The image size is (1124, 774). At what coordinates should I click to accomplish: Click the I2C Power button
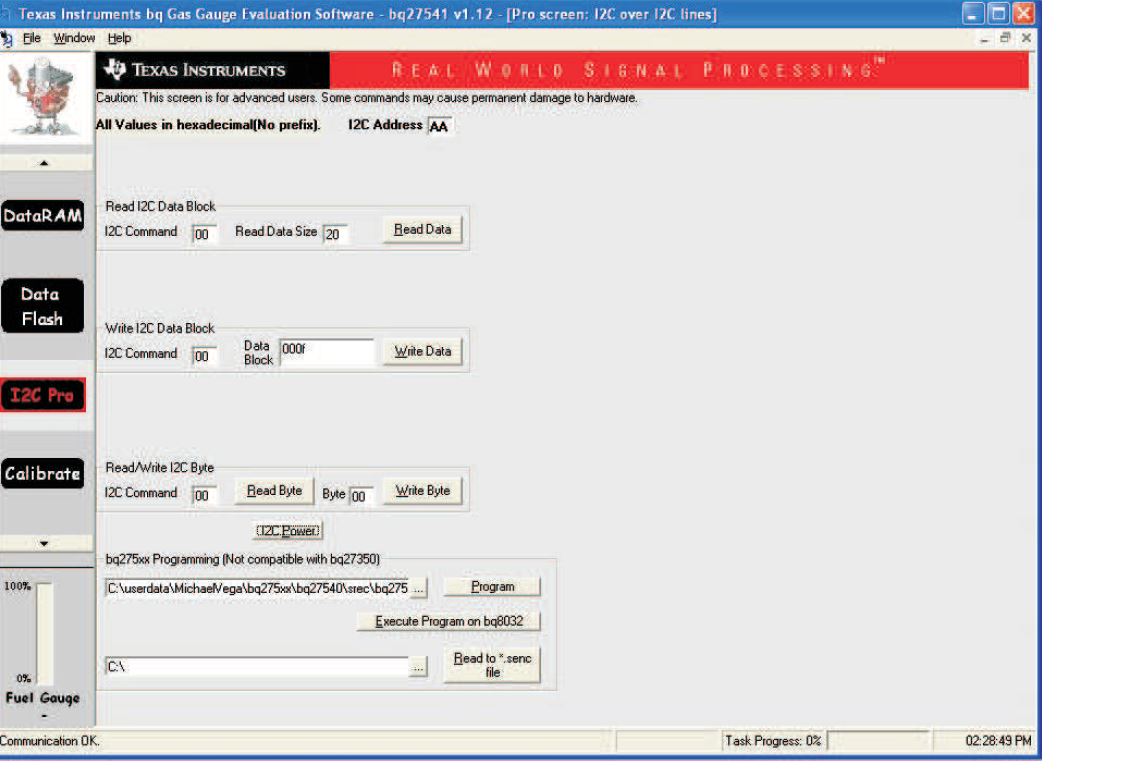(288, 530)
